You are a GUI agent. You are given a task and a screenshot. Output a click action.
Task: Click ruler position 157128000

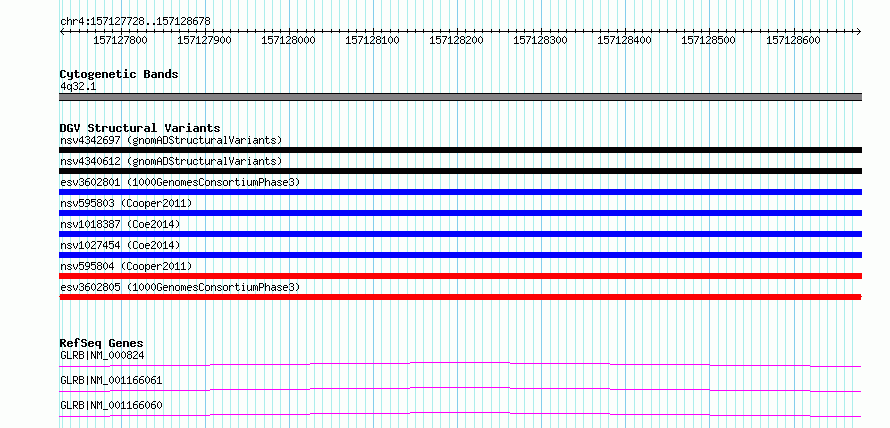[x=288, y=40]
